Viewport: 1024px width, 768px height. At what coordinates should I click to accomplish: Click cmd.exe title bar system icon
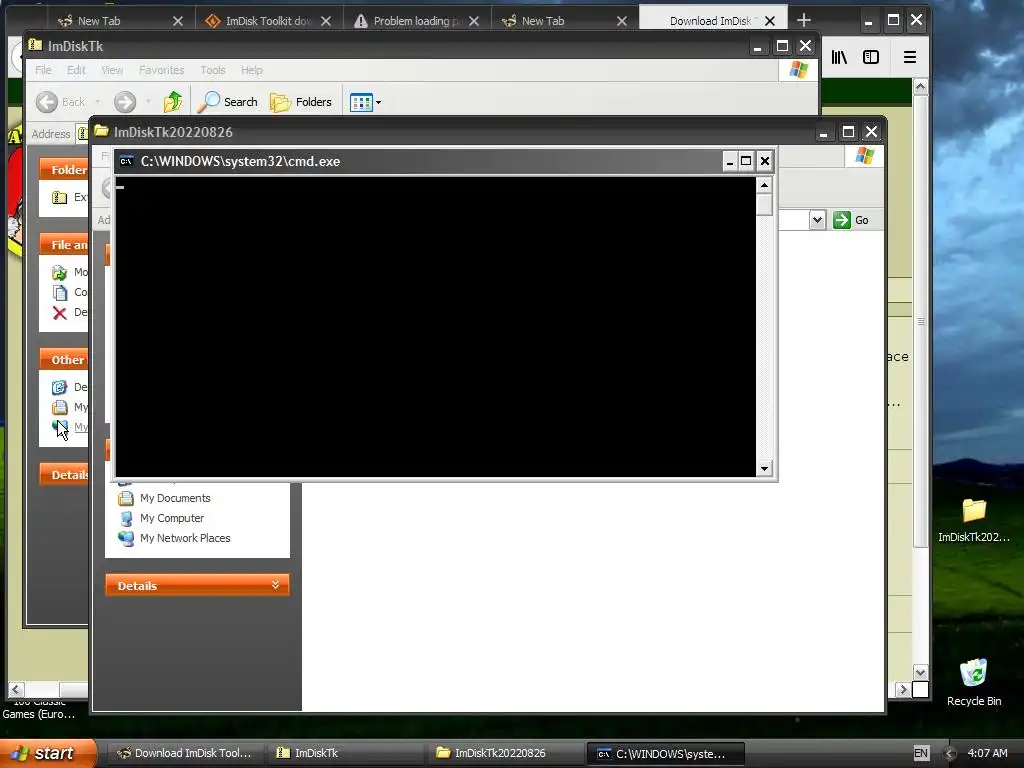tap(126, 161)
